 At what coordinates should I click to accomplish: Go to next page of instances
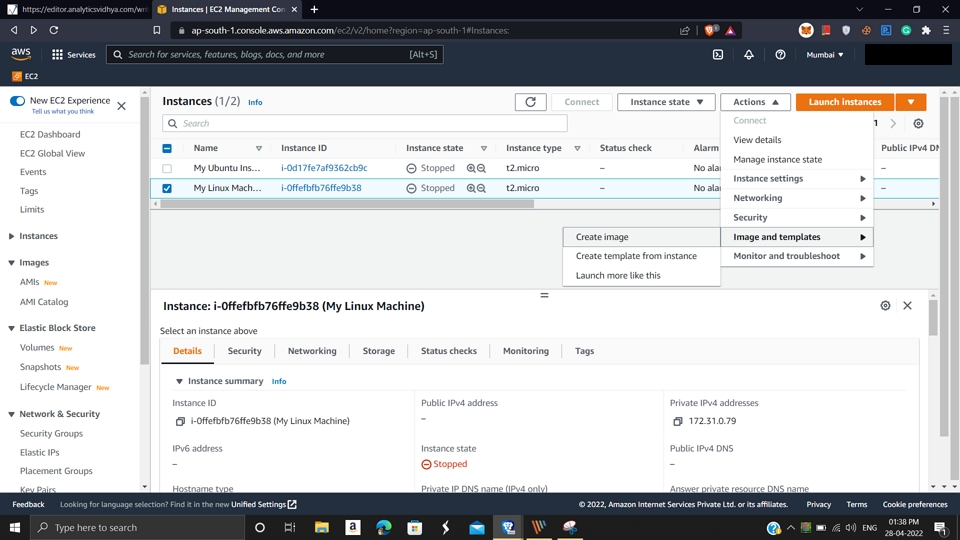pos(893,123)
